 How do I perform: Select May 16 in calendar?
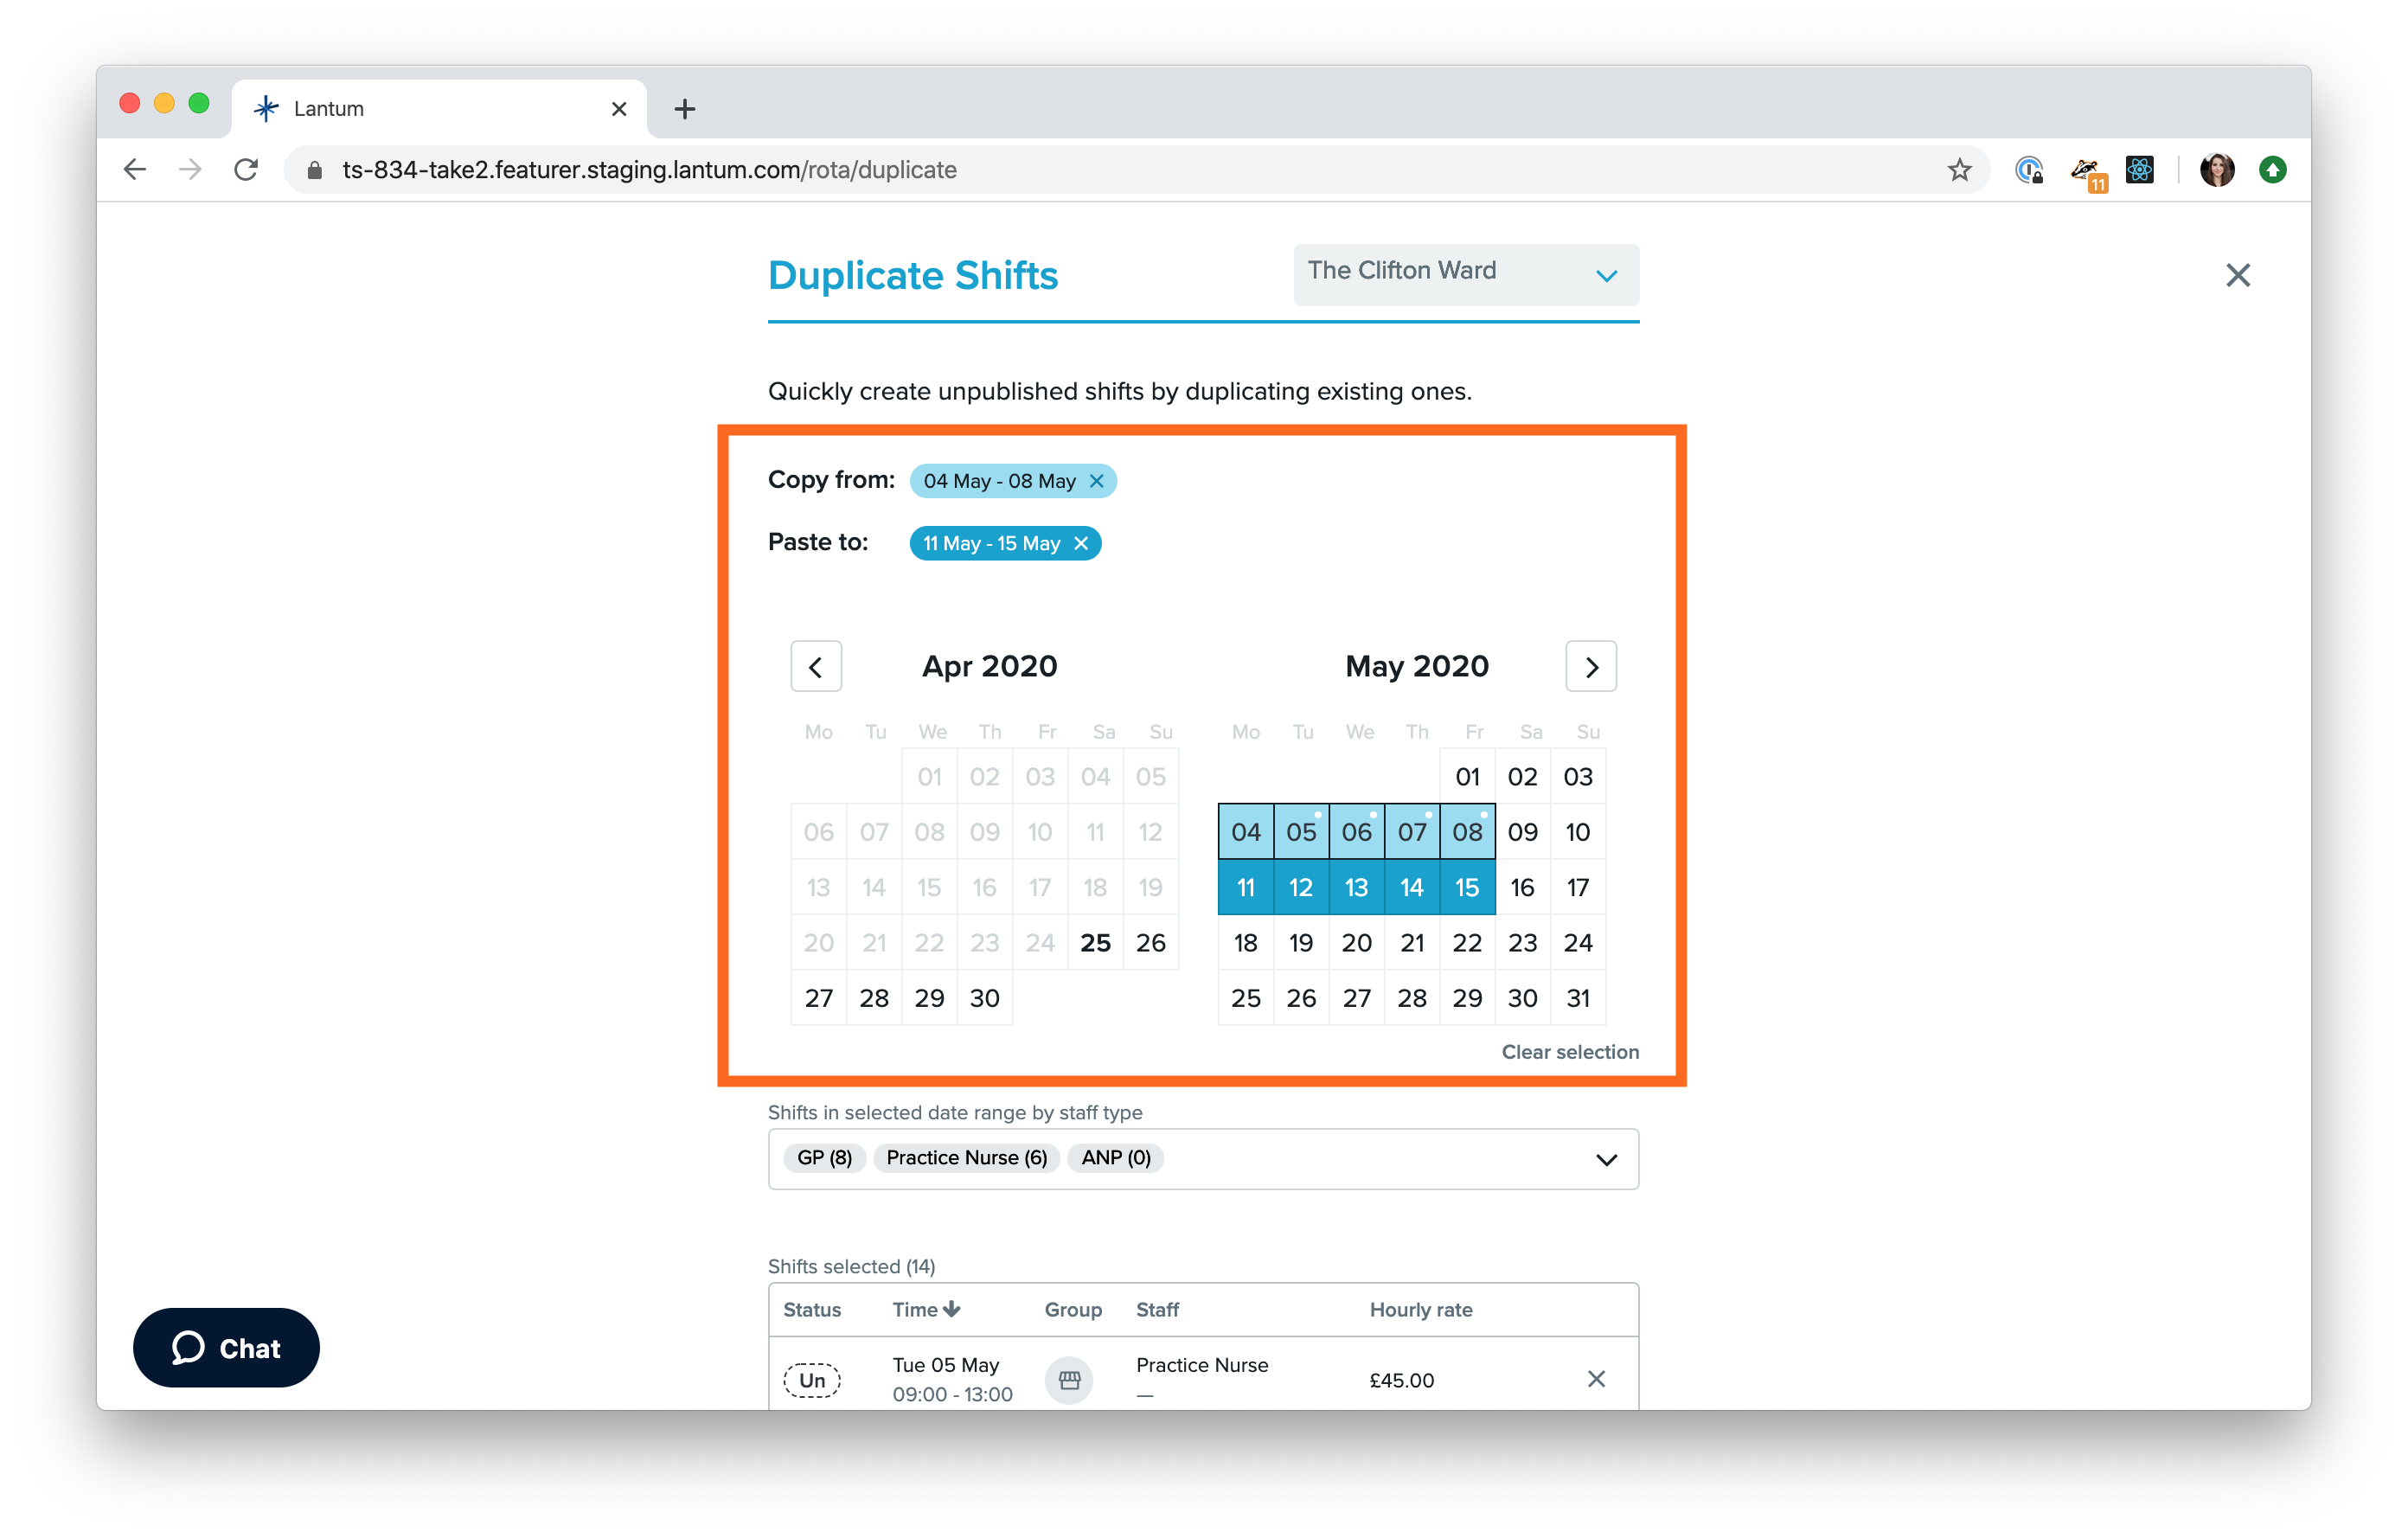(x=1522, y=887)
